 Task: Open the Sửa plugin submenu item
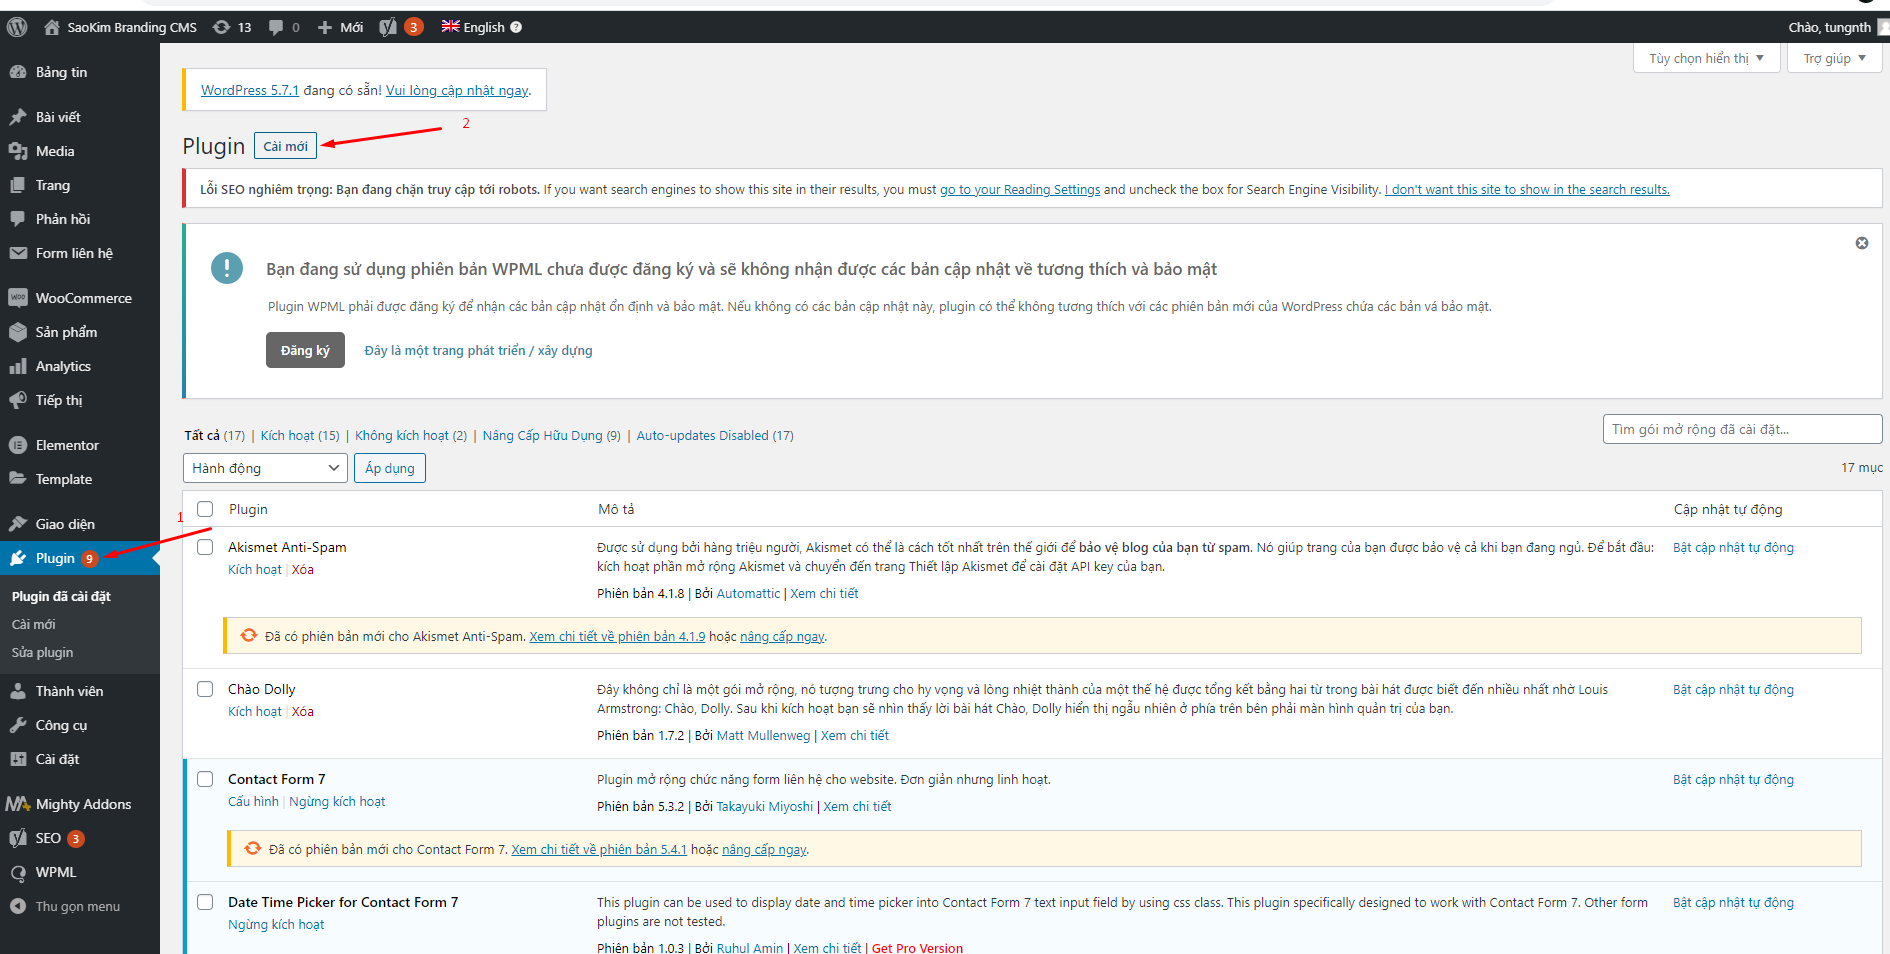[42, 652]
